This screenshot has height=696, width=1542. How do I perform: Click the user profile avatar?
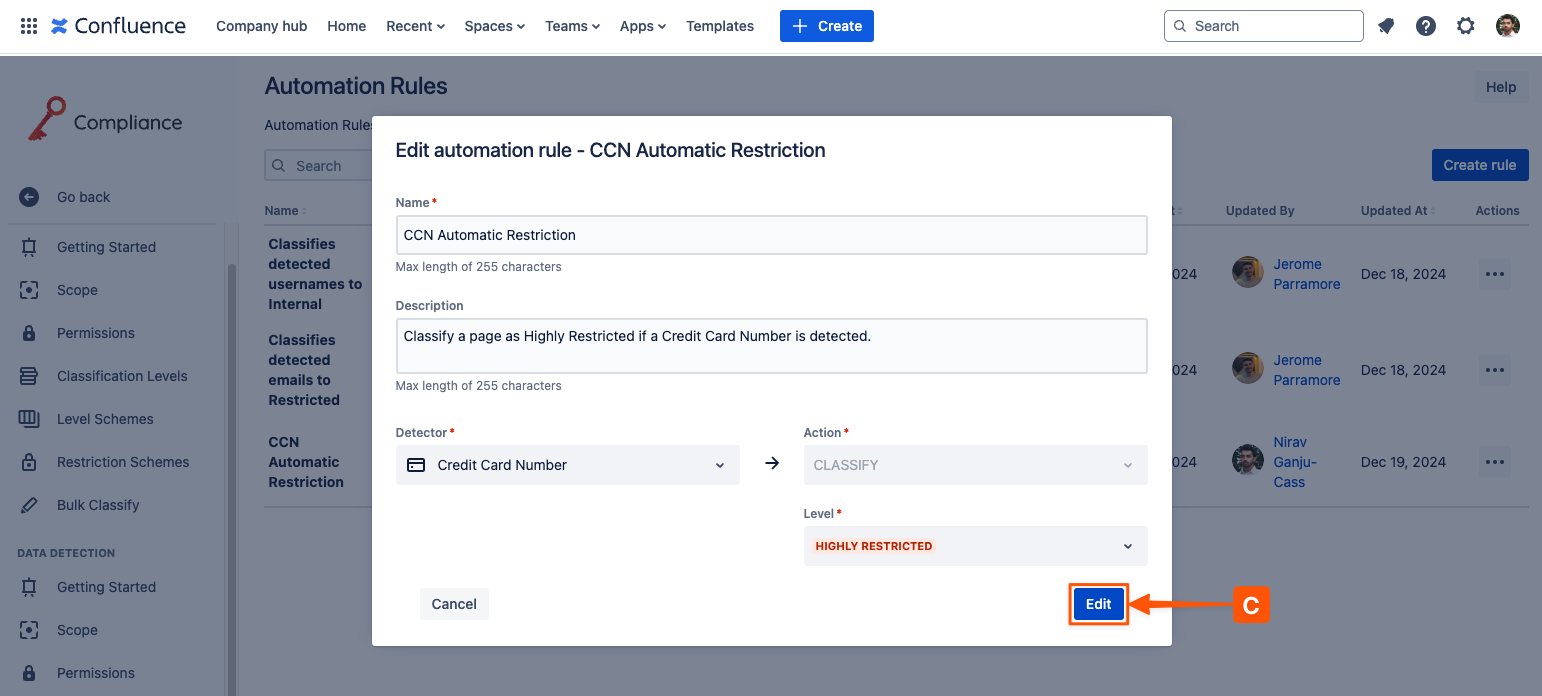coord(1507,26)
